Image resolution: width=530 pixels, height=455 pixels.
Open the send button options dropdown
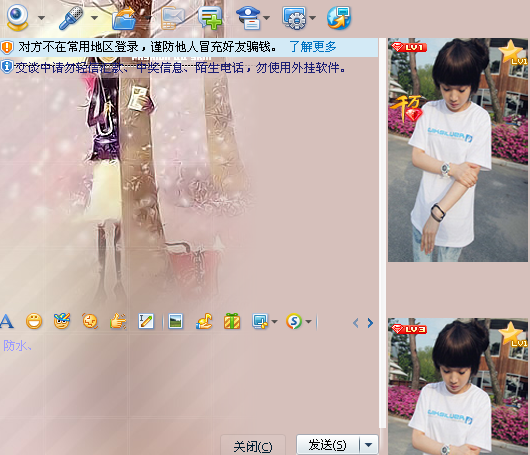tap(368, 445)
